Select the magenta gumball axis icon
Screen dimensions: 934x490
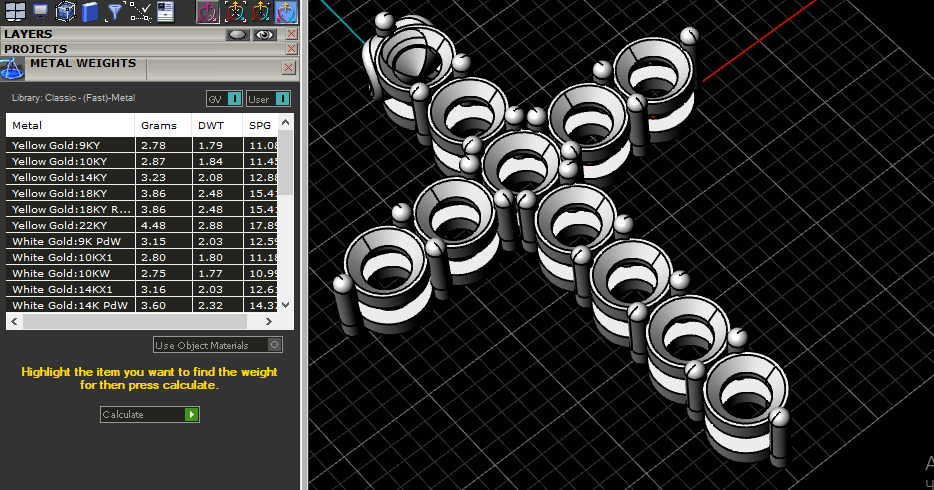click(x=208, y=11)
